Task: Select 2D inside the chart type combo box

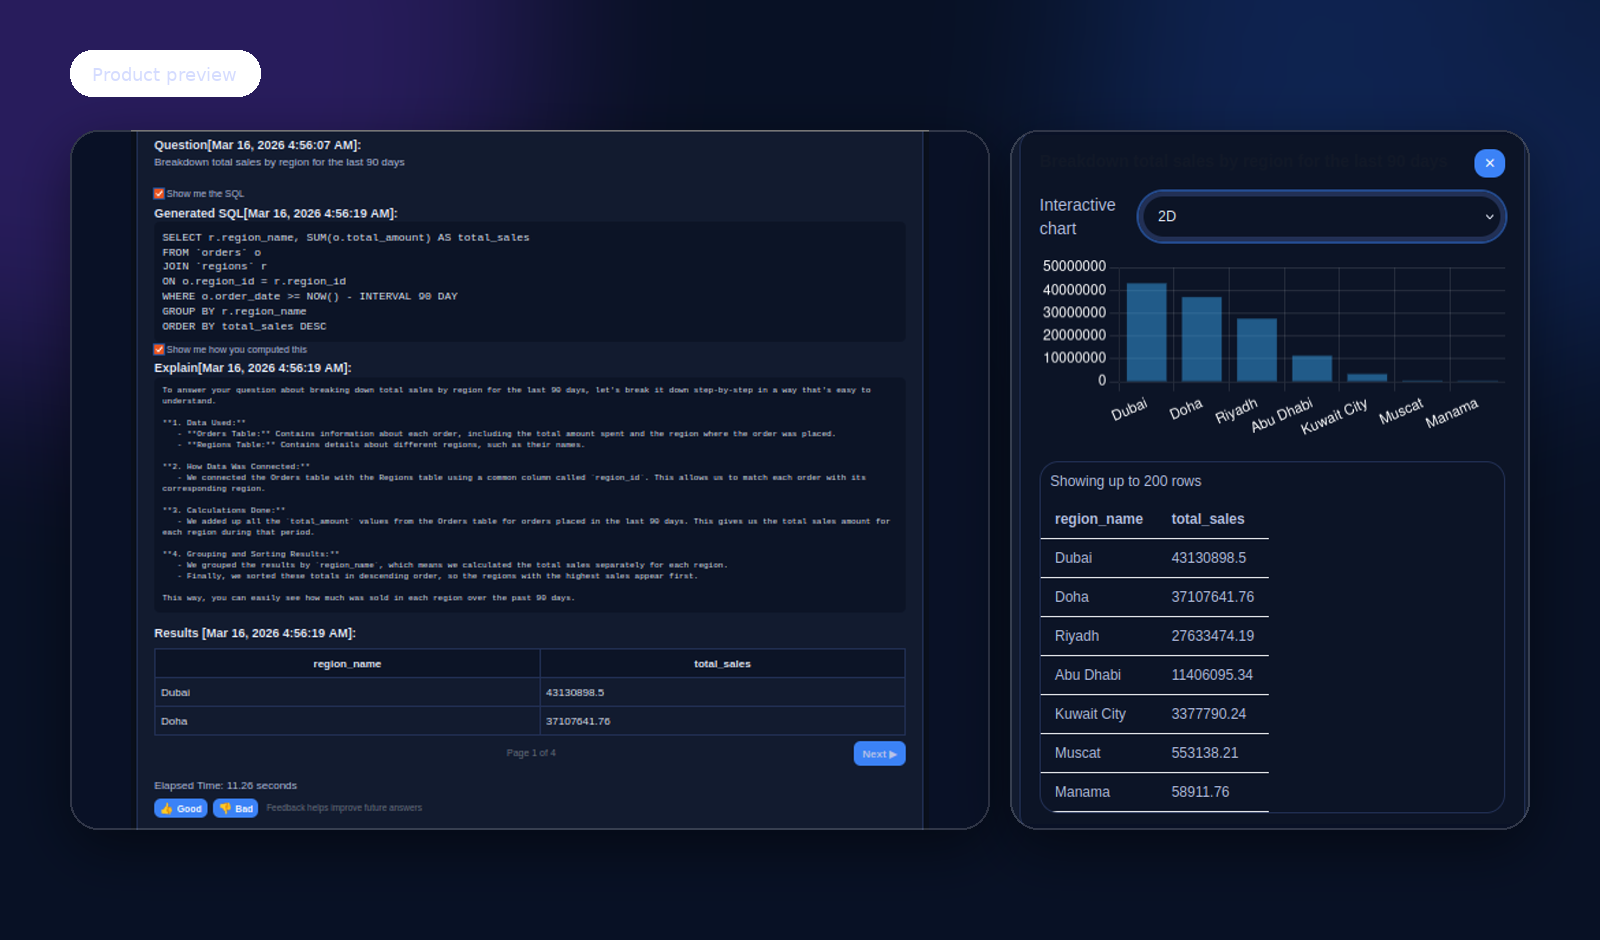Action: pyautogui.click(x=1320, y=217)
